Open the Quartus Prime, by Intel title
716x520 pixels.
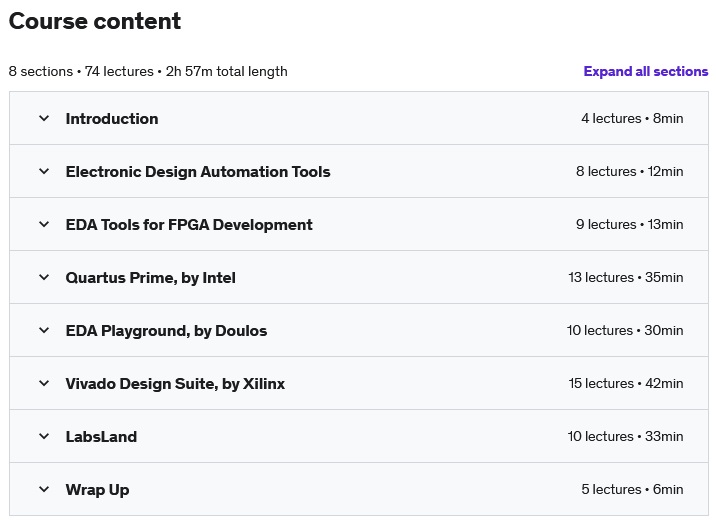[x=151, y=277]
